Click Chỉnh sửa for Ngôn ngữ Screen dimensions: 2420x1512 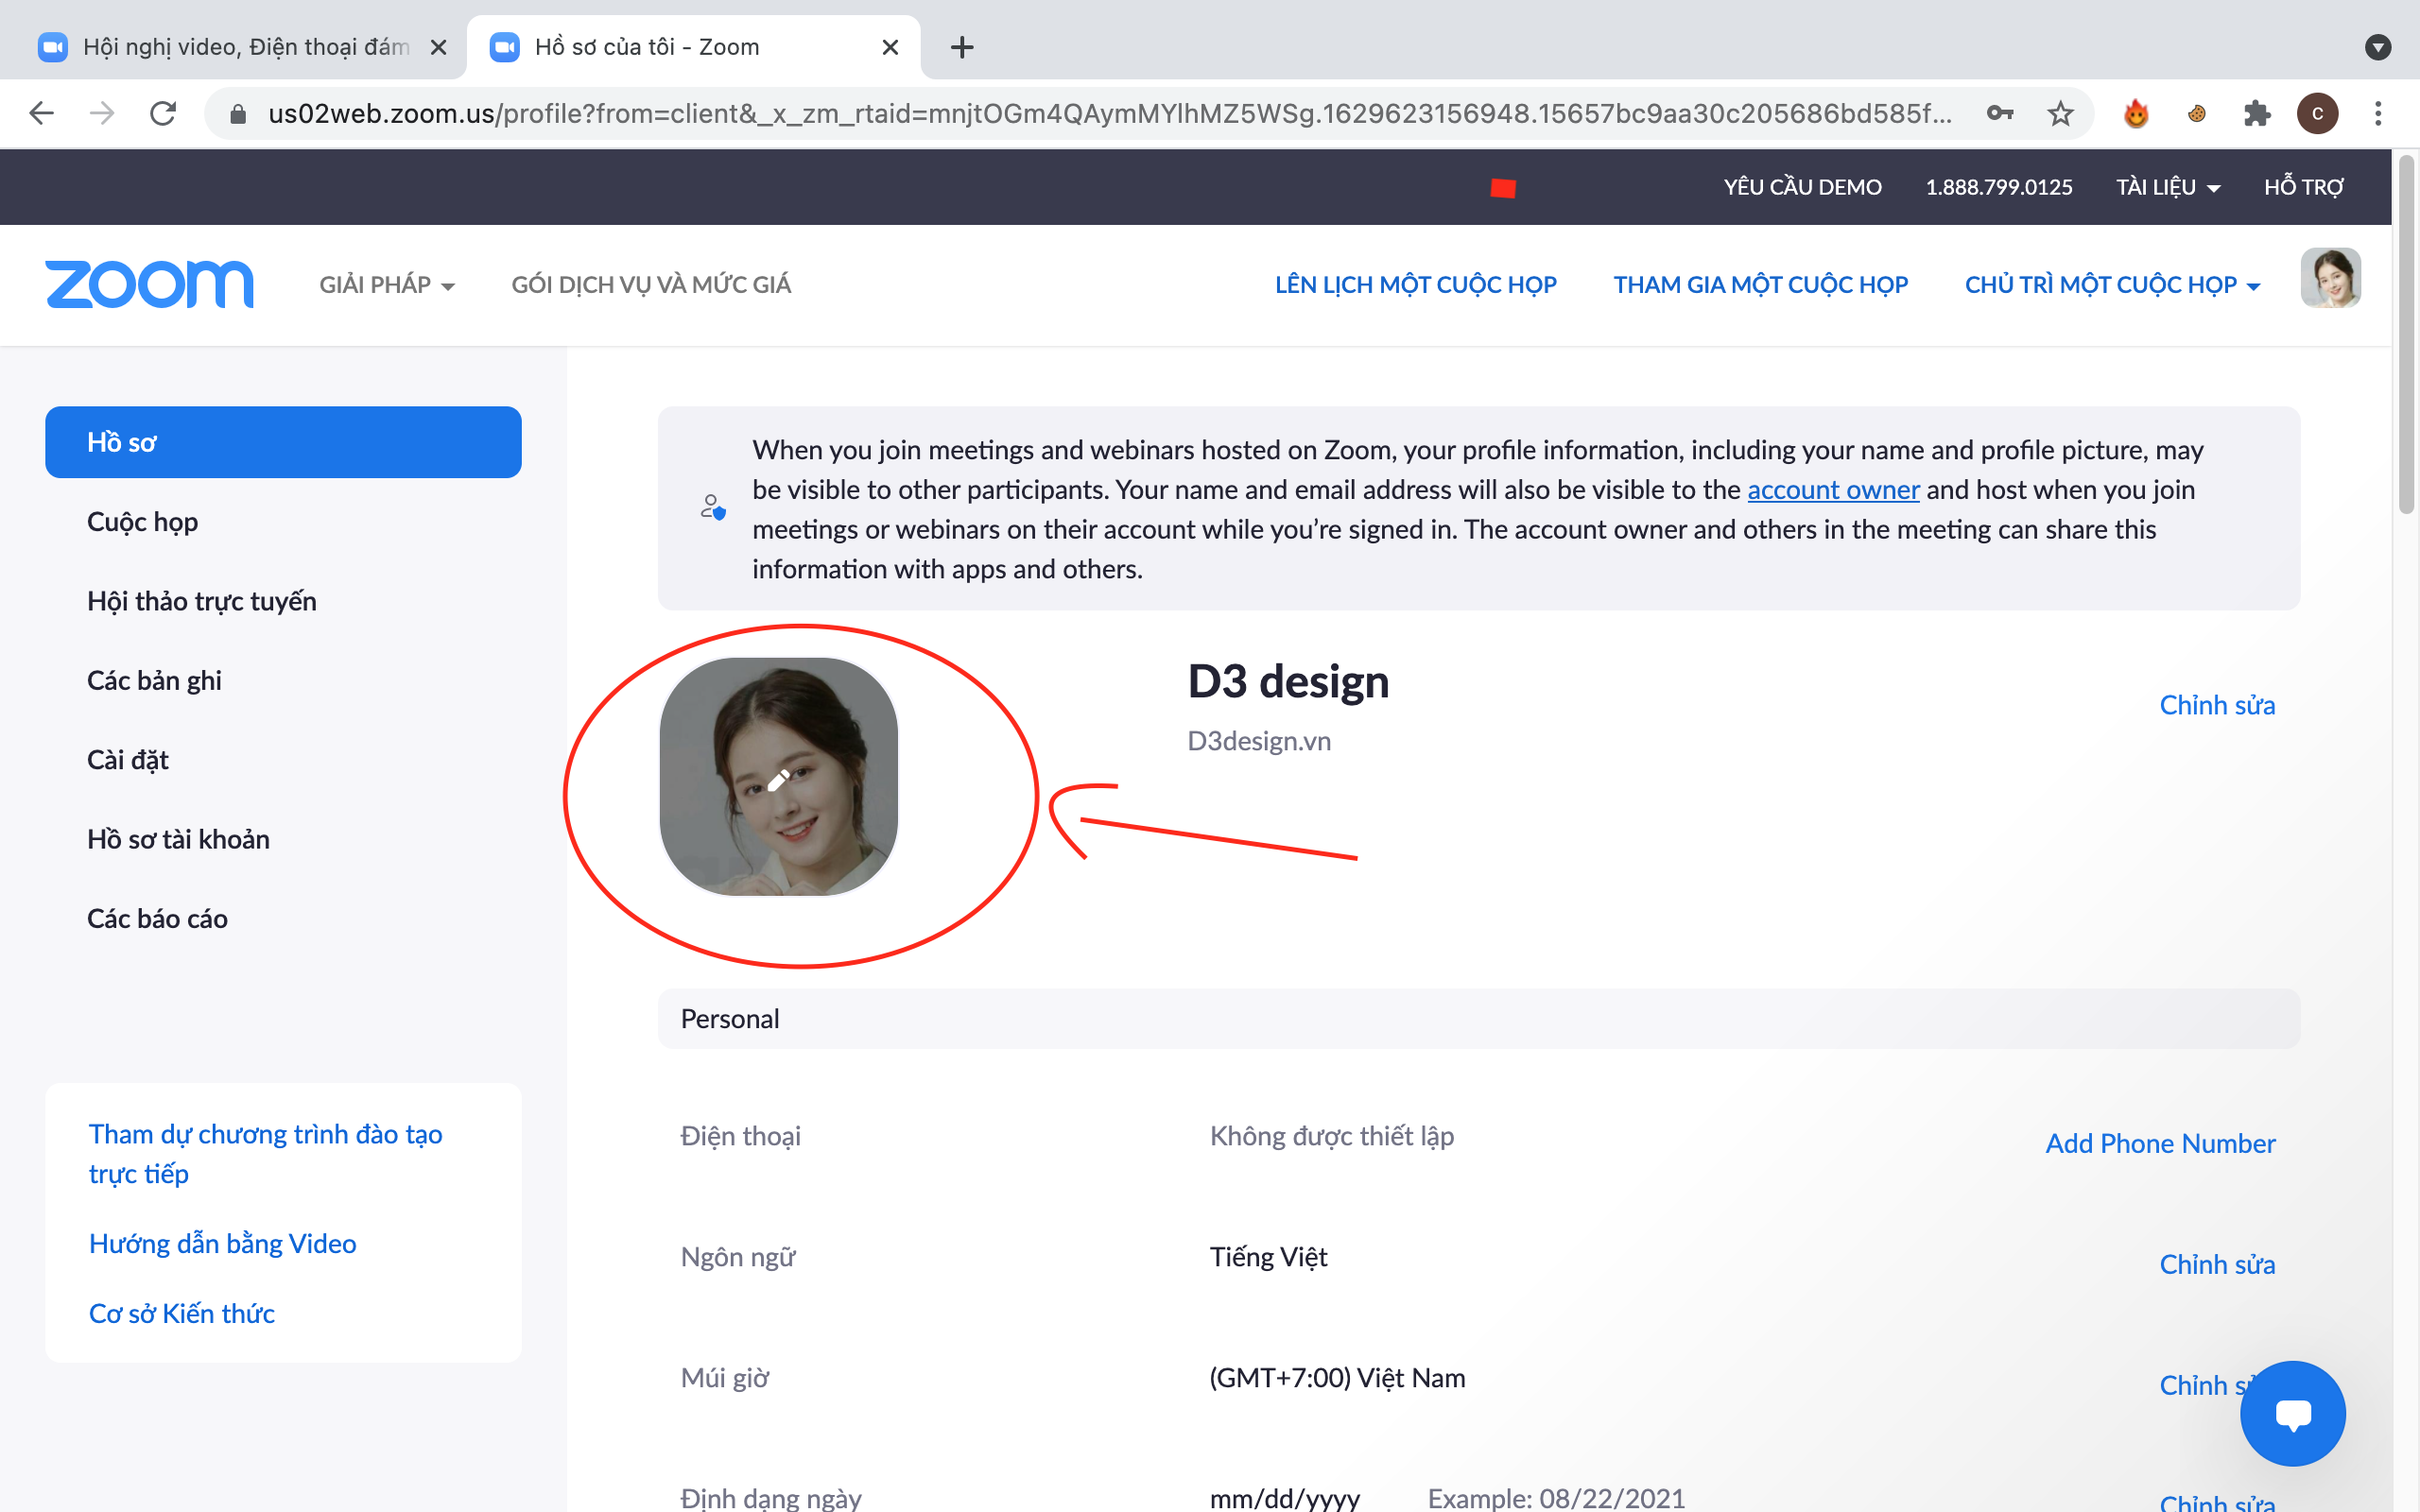[2217, 1264]
